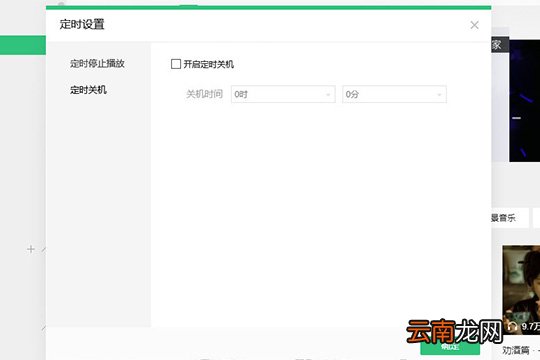Screen dimensions: 540x360
Task: Click the 定时设置 dialog title
Action: 82,24
